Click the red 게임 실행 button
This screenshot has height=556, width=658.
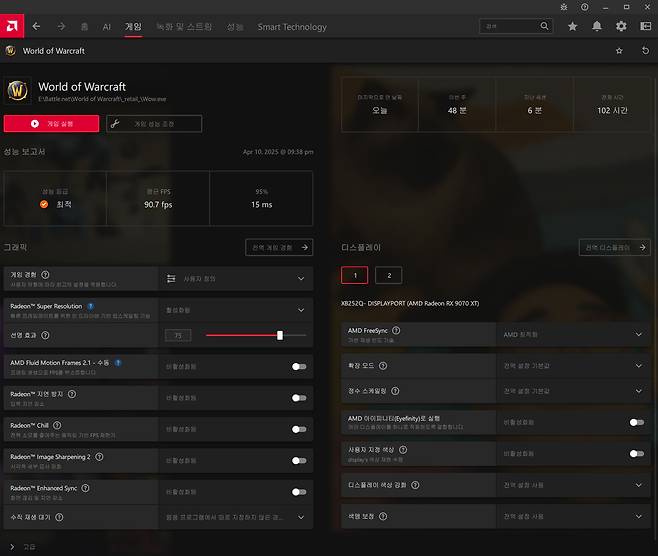[51, 123]
